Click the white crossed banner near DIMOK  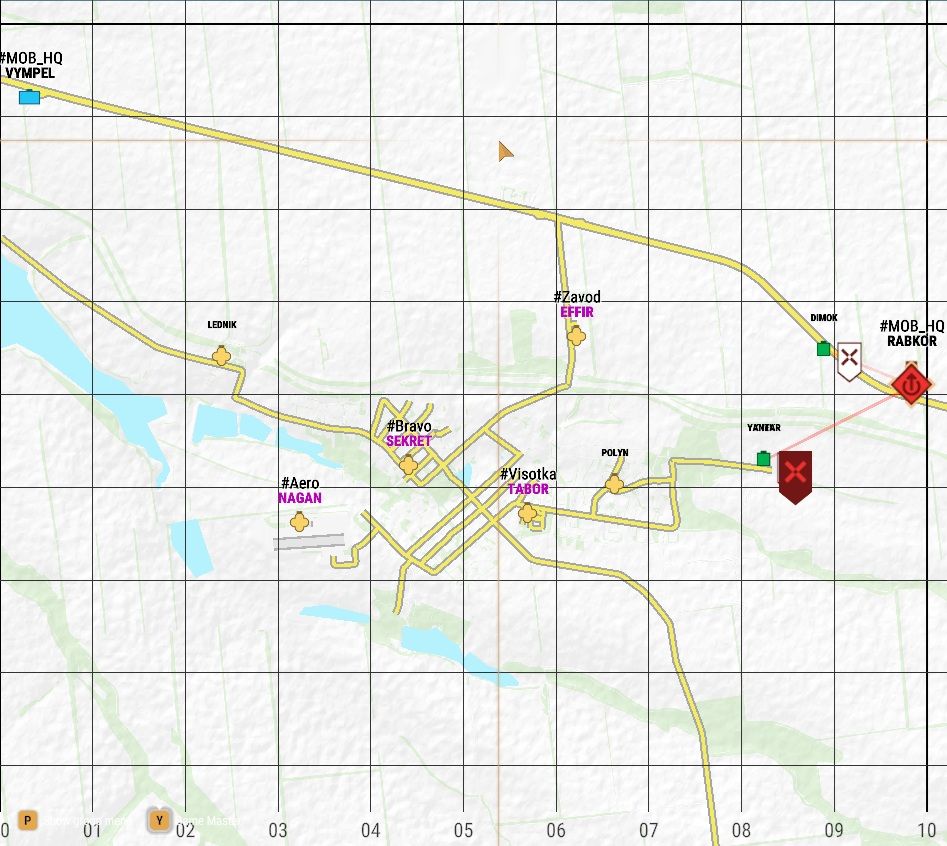(849, 360)
